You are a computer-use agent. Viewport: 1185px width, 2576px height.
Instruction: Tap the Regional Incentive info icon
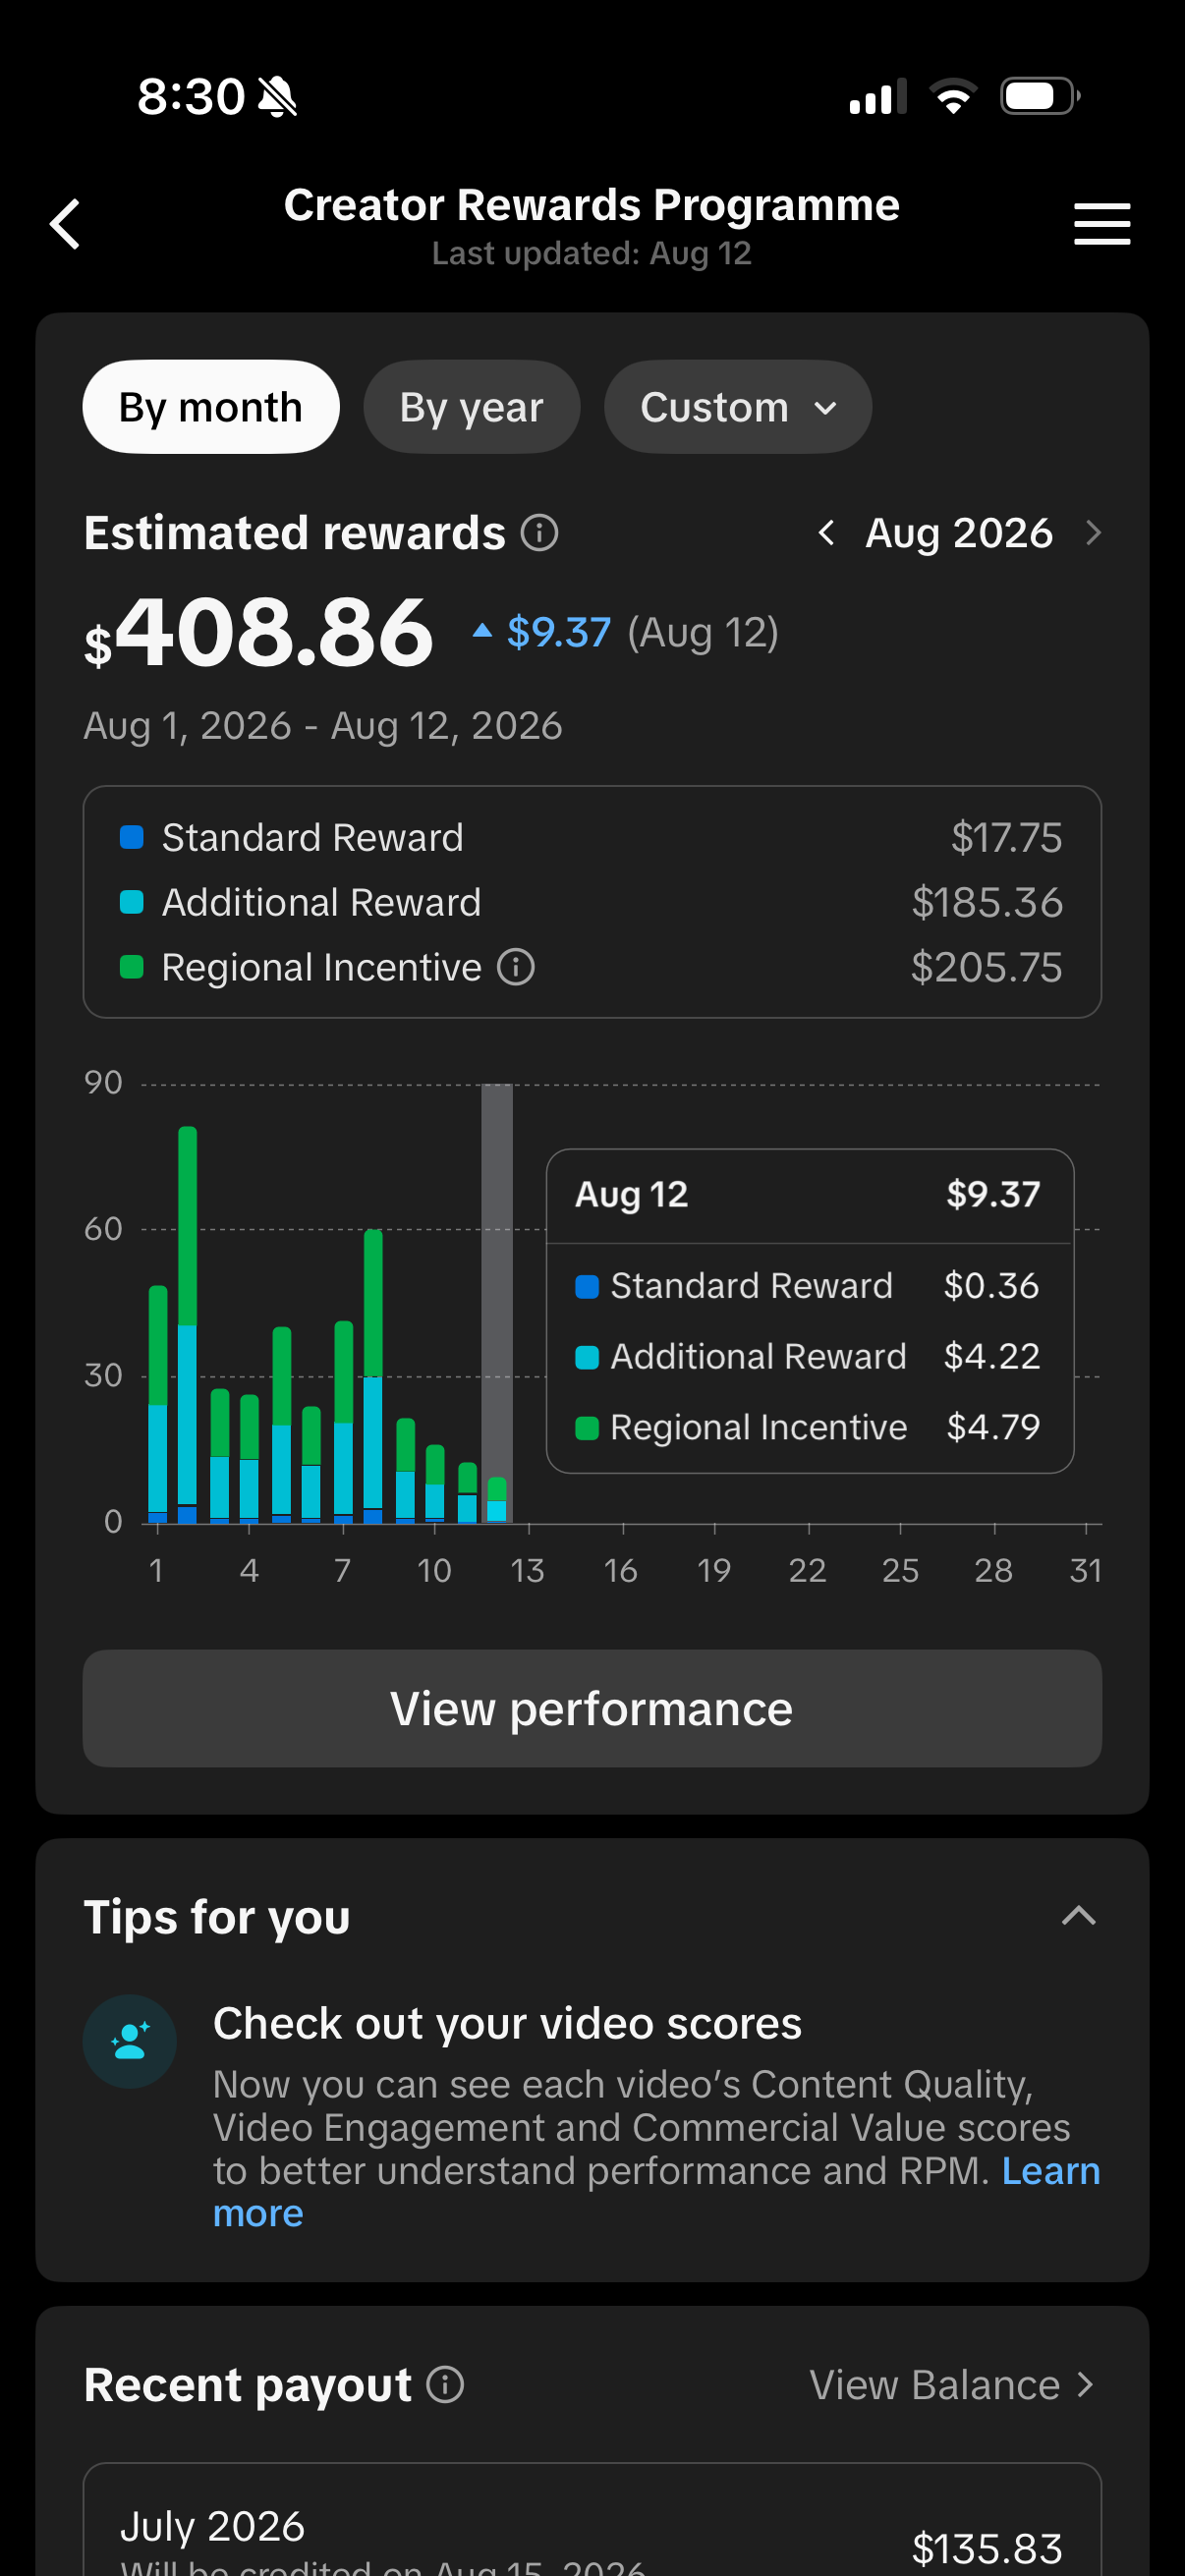coord(516,967)
